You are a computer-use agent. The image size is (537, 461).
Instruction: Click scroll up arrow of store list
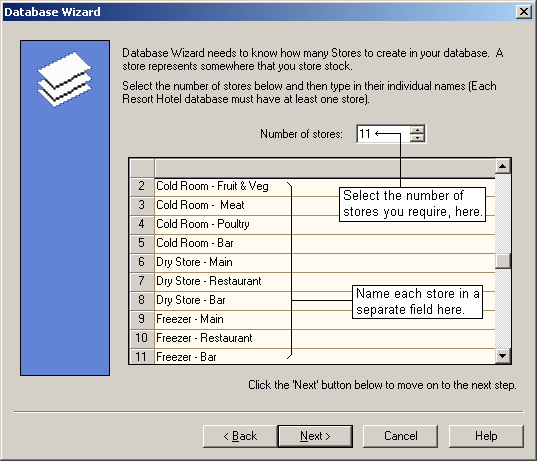502,166
